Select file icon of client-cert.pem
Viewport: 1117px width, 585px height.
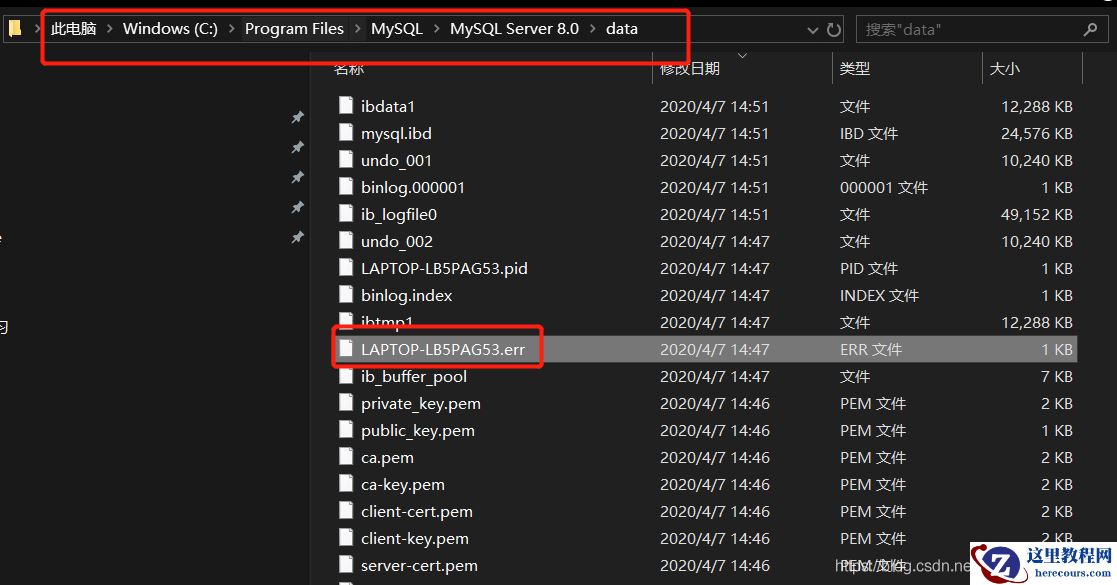[346, 512]
